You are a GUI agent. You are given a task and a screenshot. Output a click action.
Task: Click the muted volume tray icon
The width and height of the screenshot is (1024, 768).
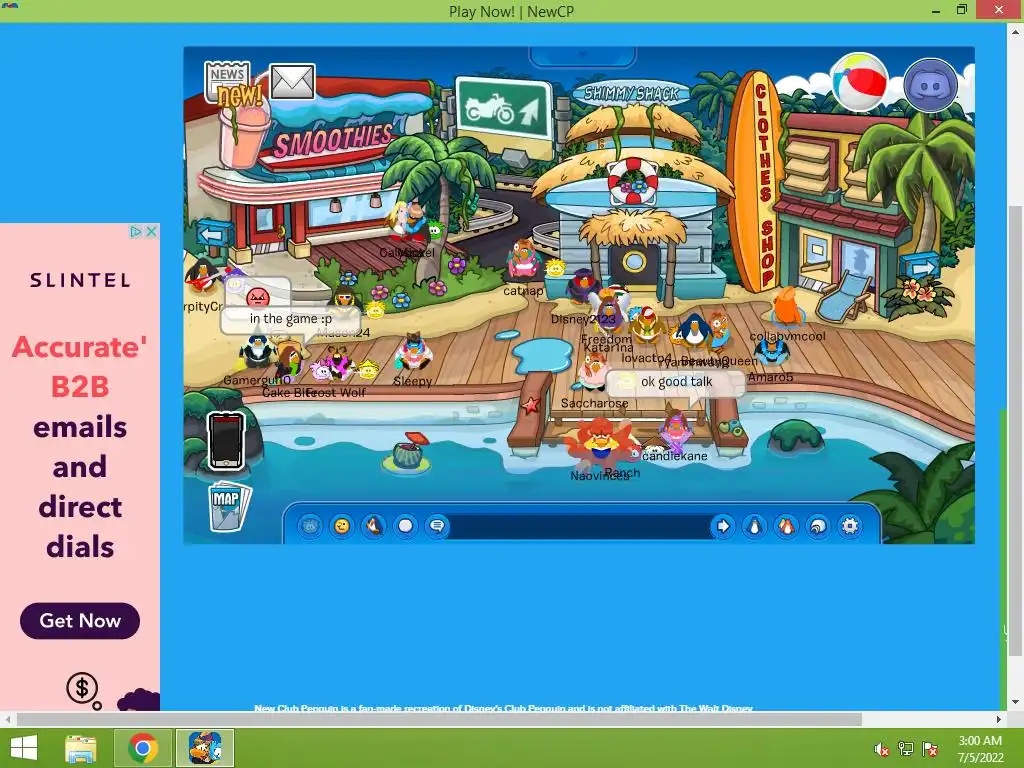pyautogui.click(x=881, y=749)
